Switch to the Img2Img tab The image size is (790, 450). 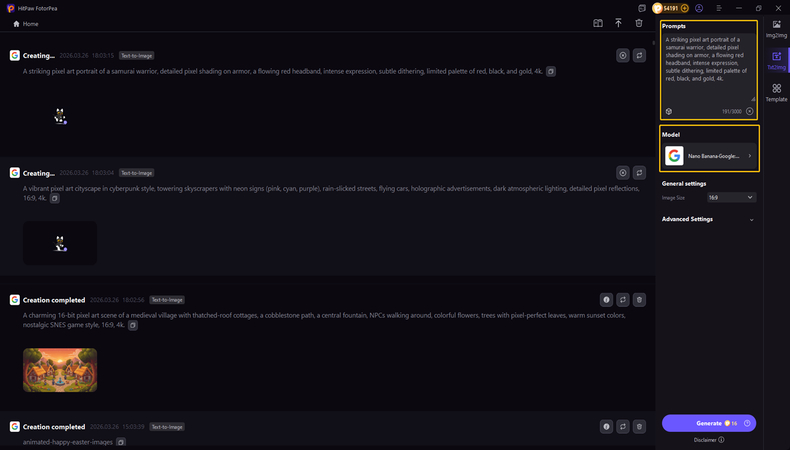[x=776, y=28]
